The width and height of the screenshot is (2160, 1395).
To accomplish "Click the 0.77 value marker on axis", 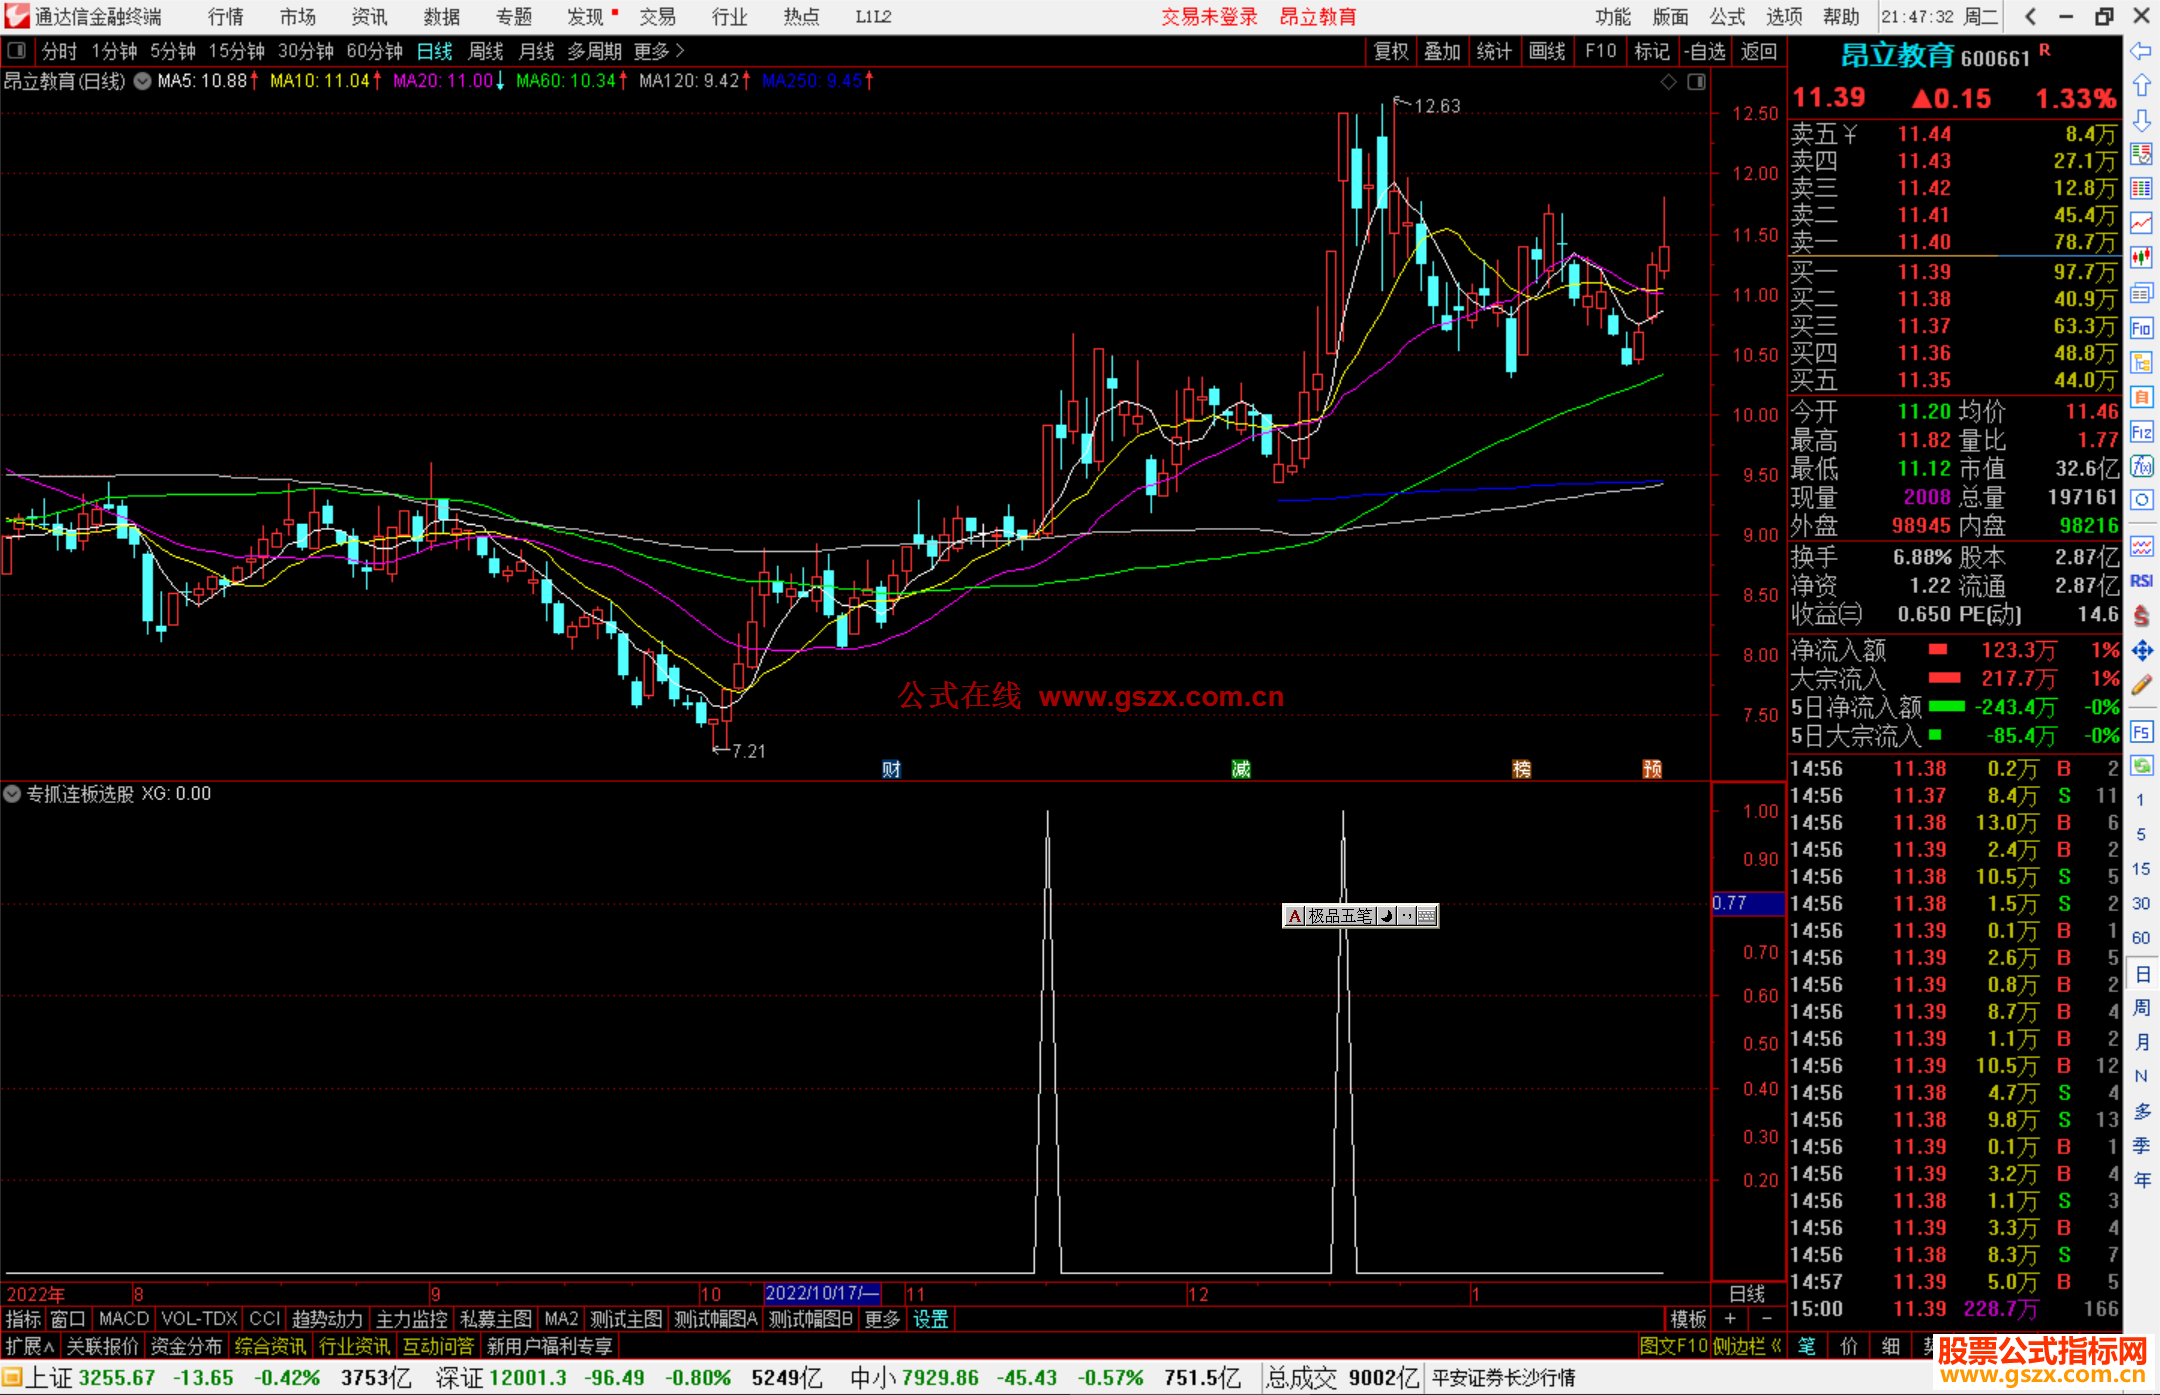I will pos(1747,903).
